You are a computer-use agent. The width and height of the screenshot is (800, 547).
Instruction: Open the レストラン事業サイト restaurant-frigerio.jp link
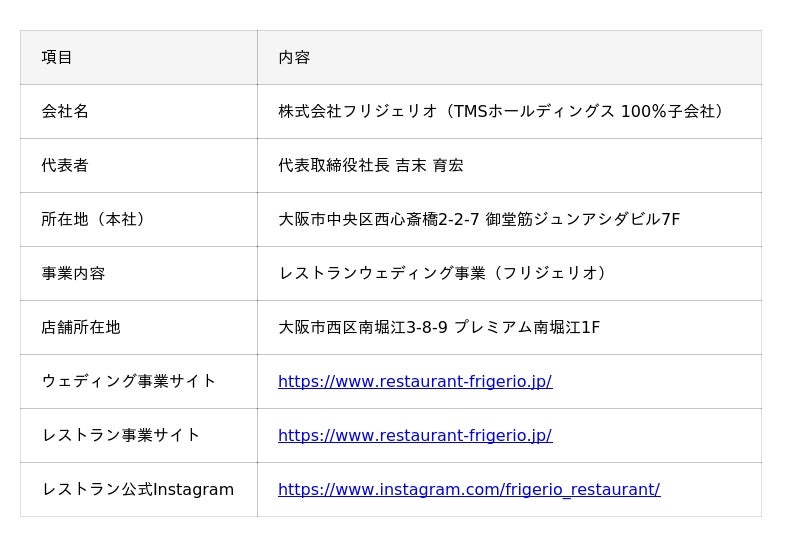tap(415, 435)
